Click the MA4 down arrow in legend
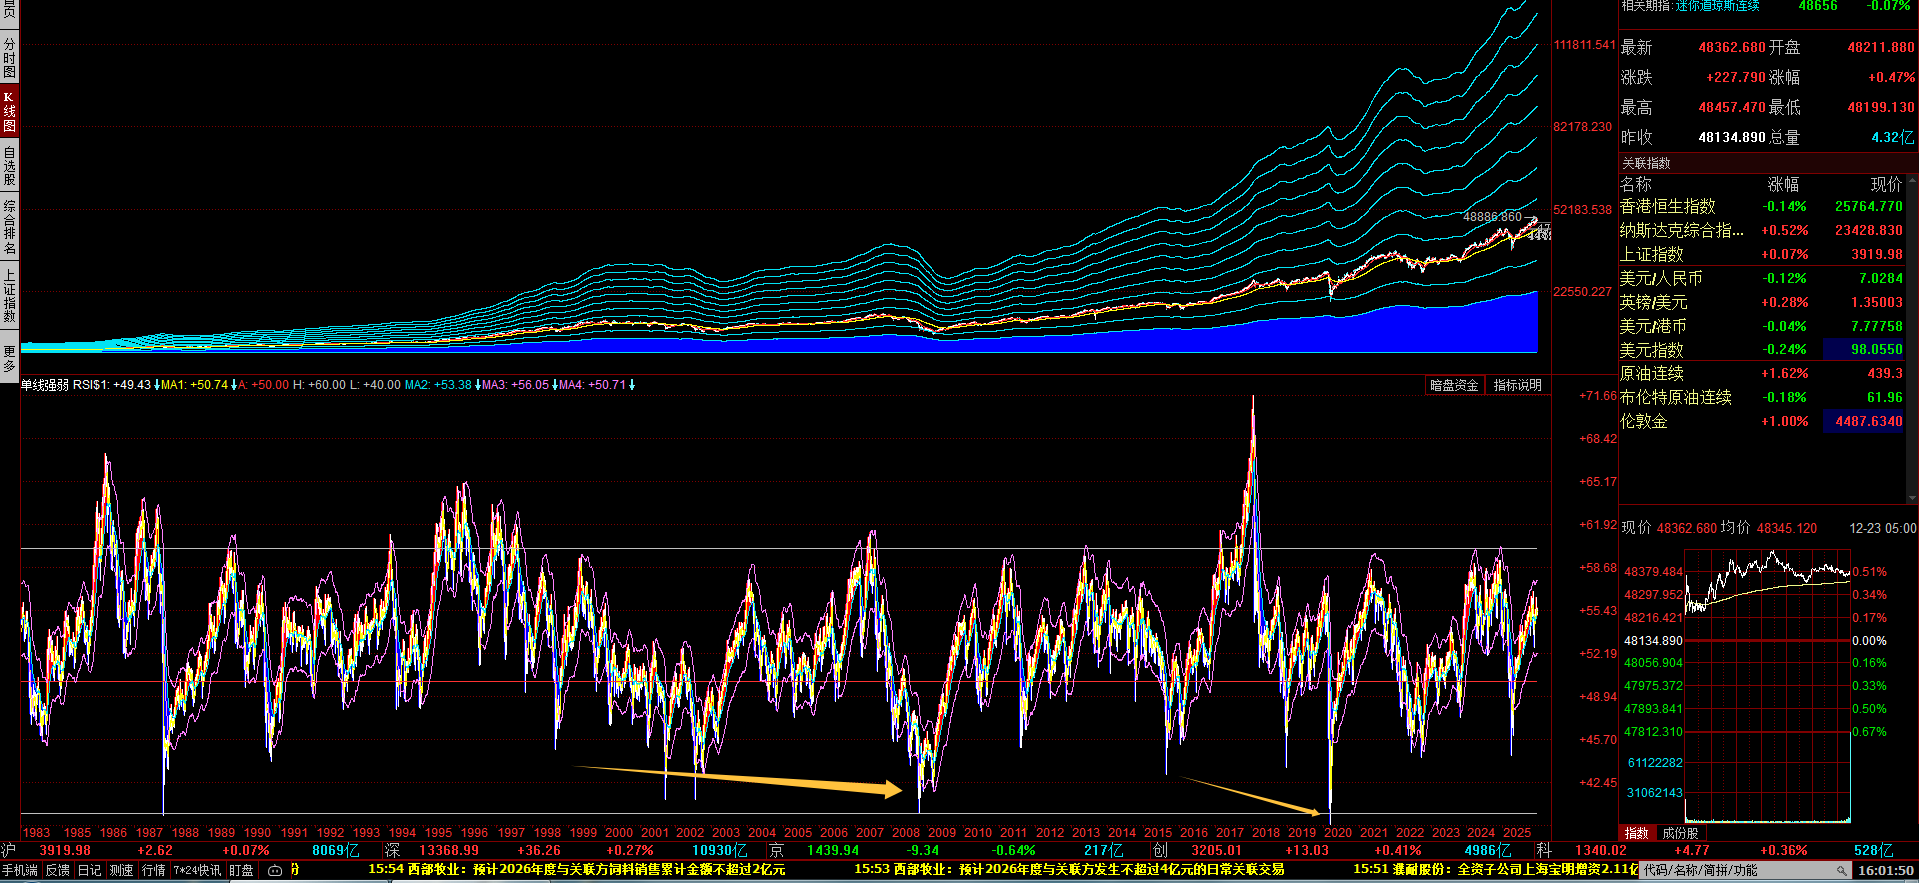 point(631,385)
